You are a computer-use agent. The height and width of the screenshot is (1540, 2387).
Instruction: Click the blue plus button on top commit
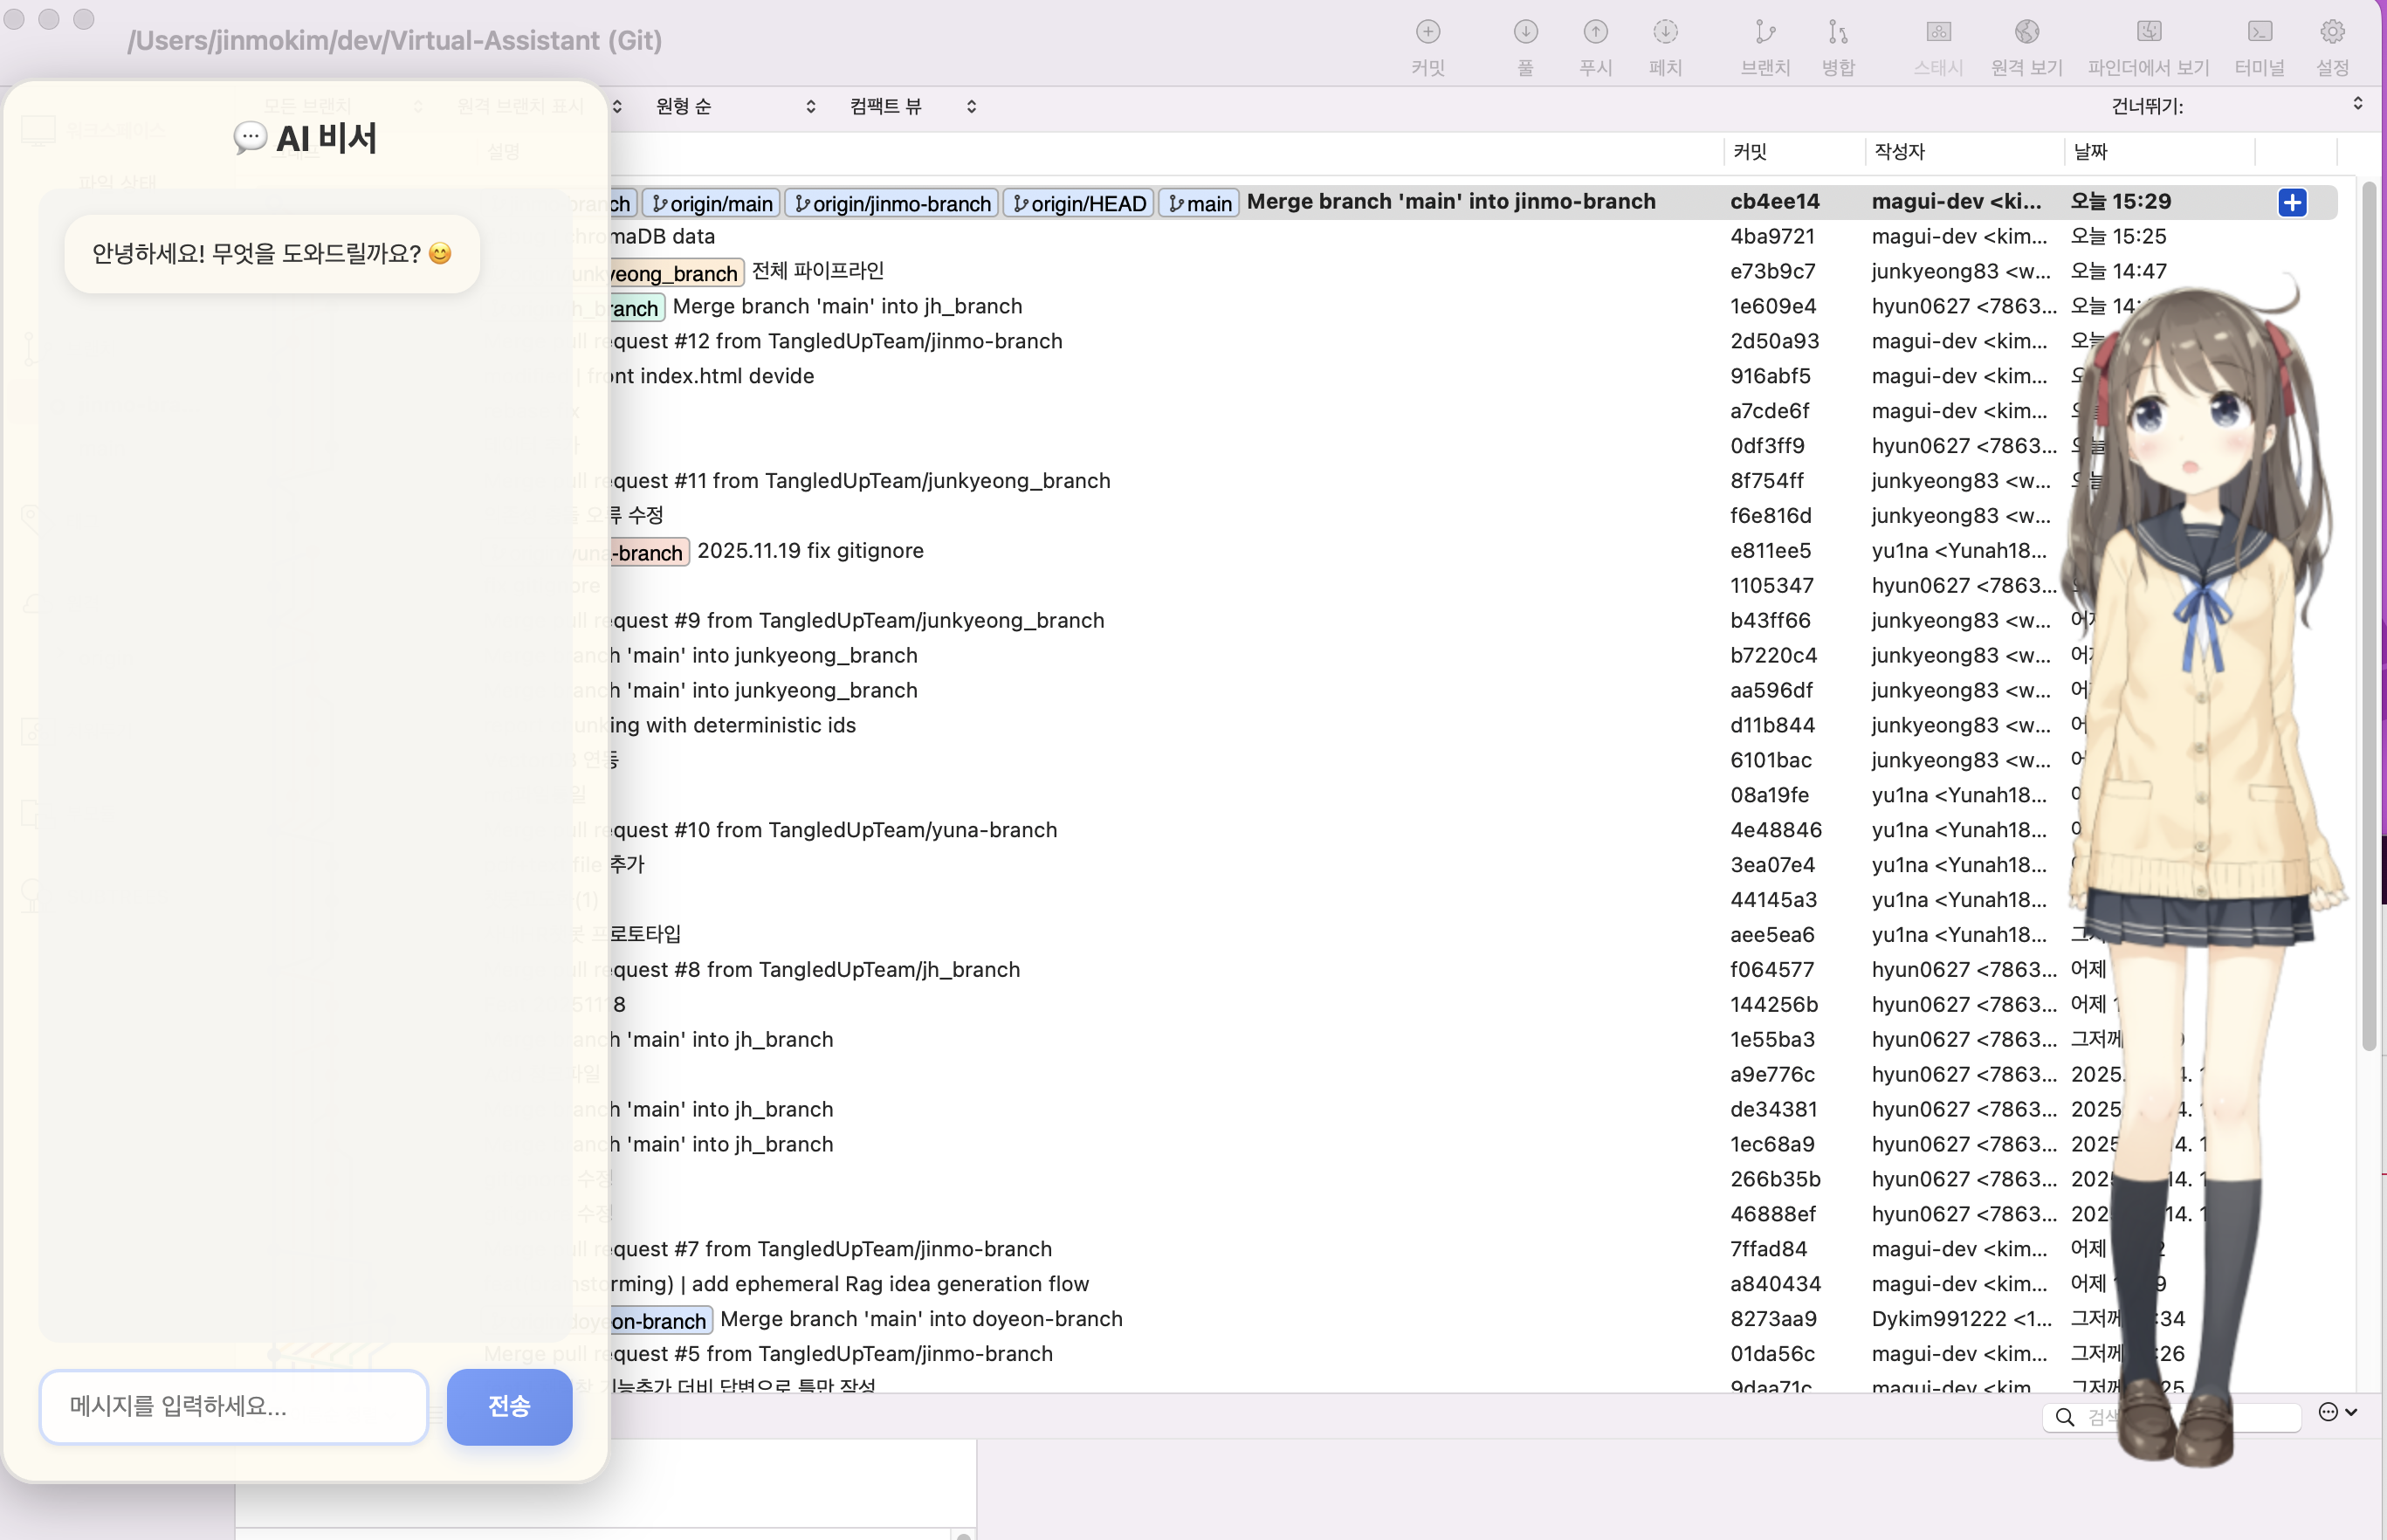(2292, 202)
